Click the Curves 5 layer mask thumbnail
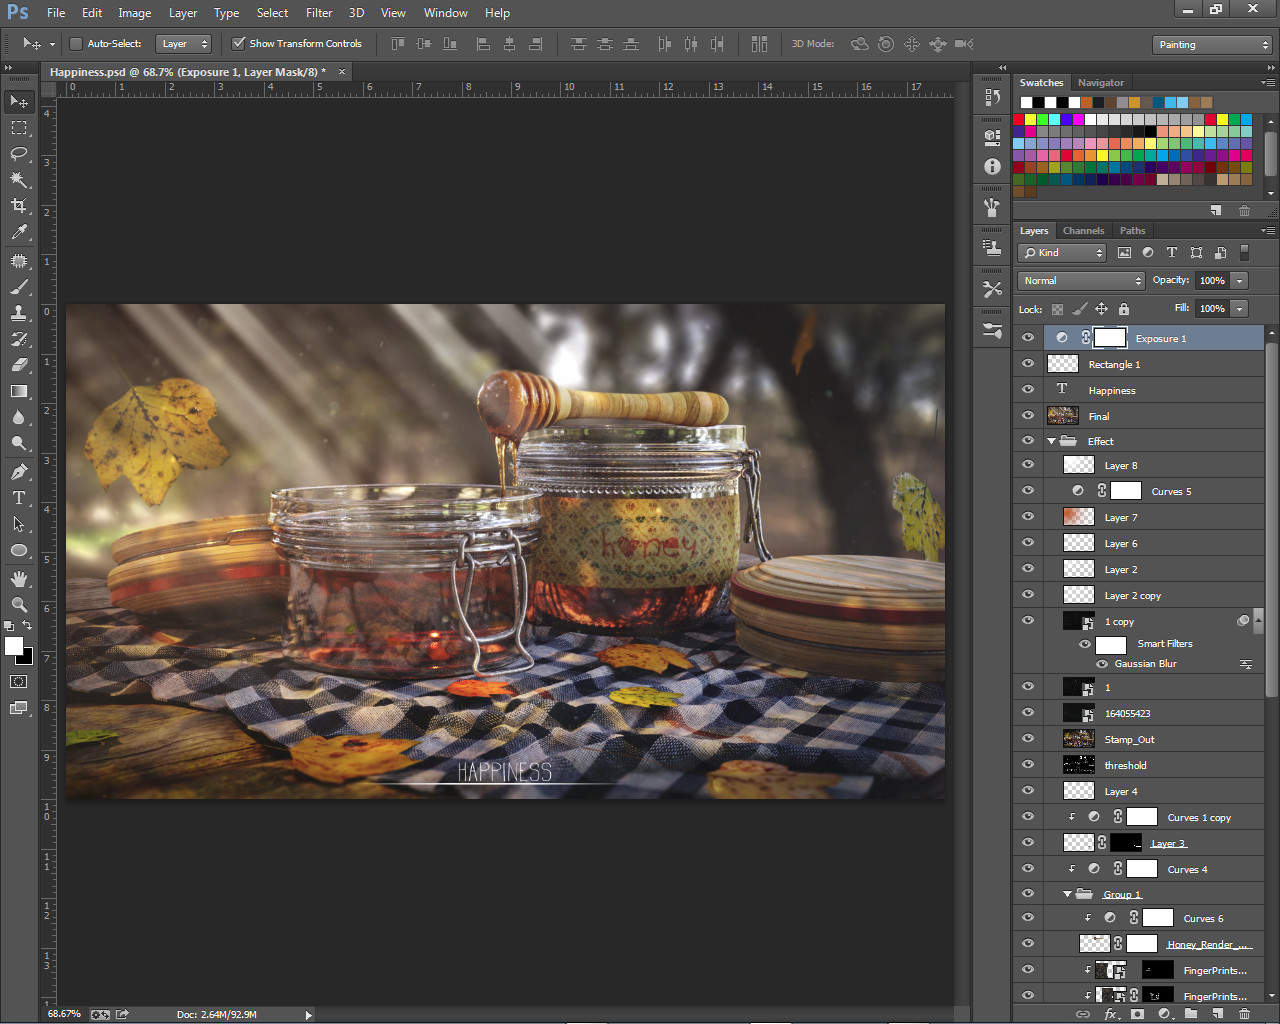Viewport: 1280px width, 1024px height. click(1126, 491)
